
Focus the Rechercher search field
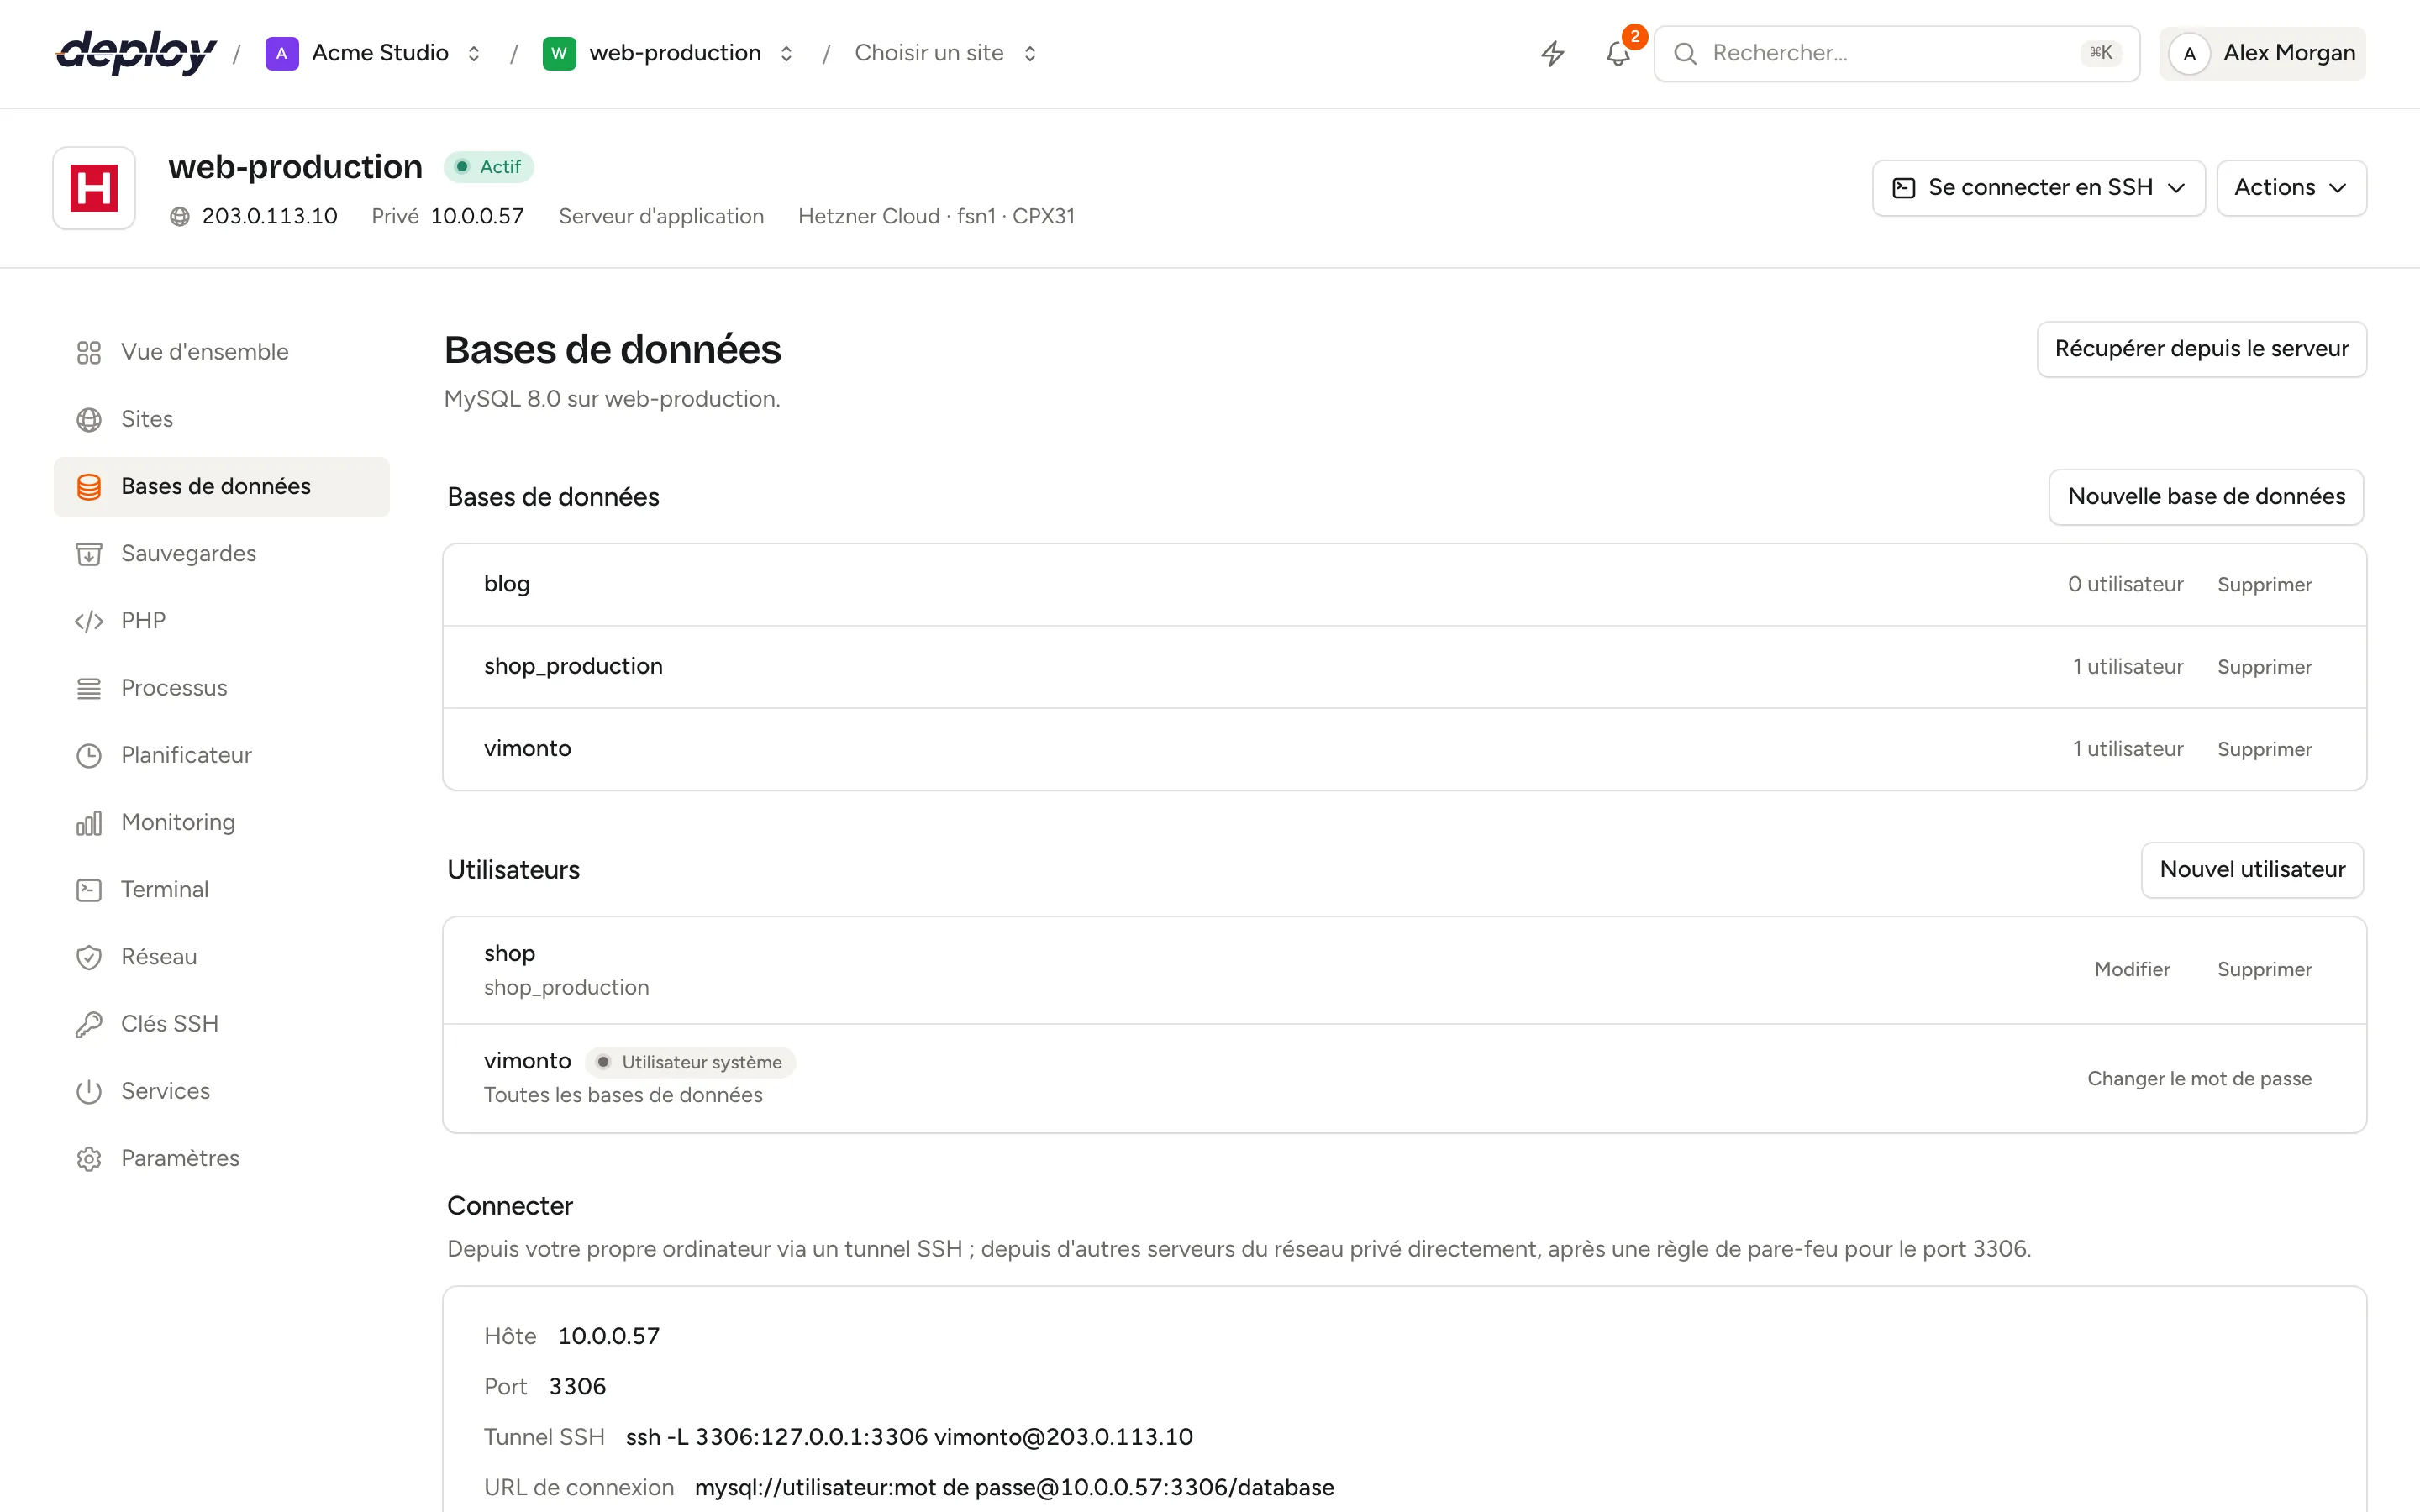1896,53
